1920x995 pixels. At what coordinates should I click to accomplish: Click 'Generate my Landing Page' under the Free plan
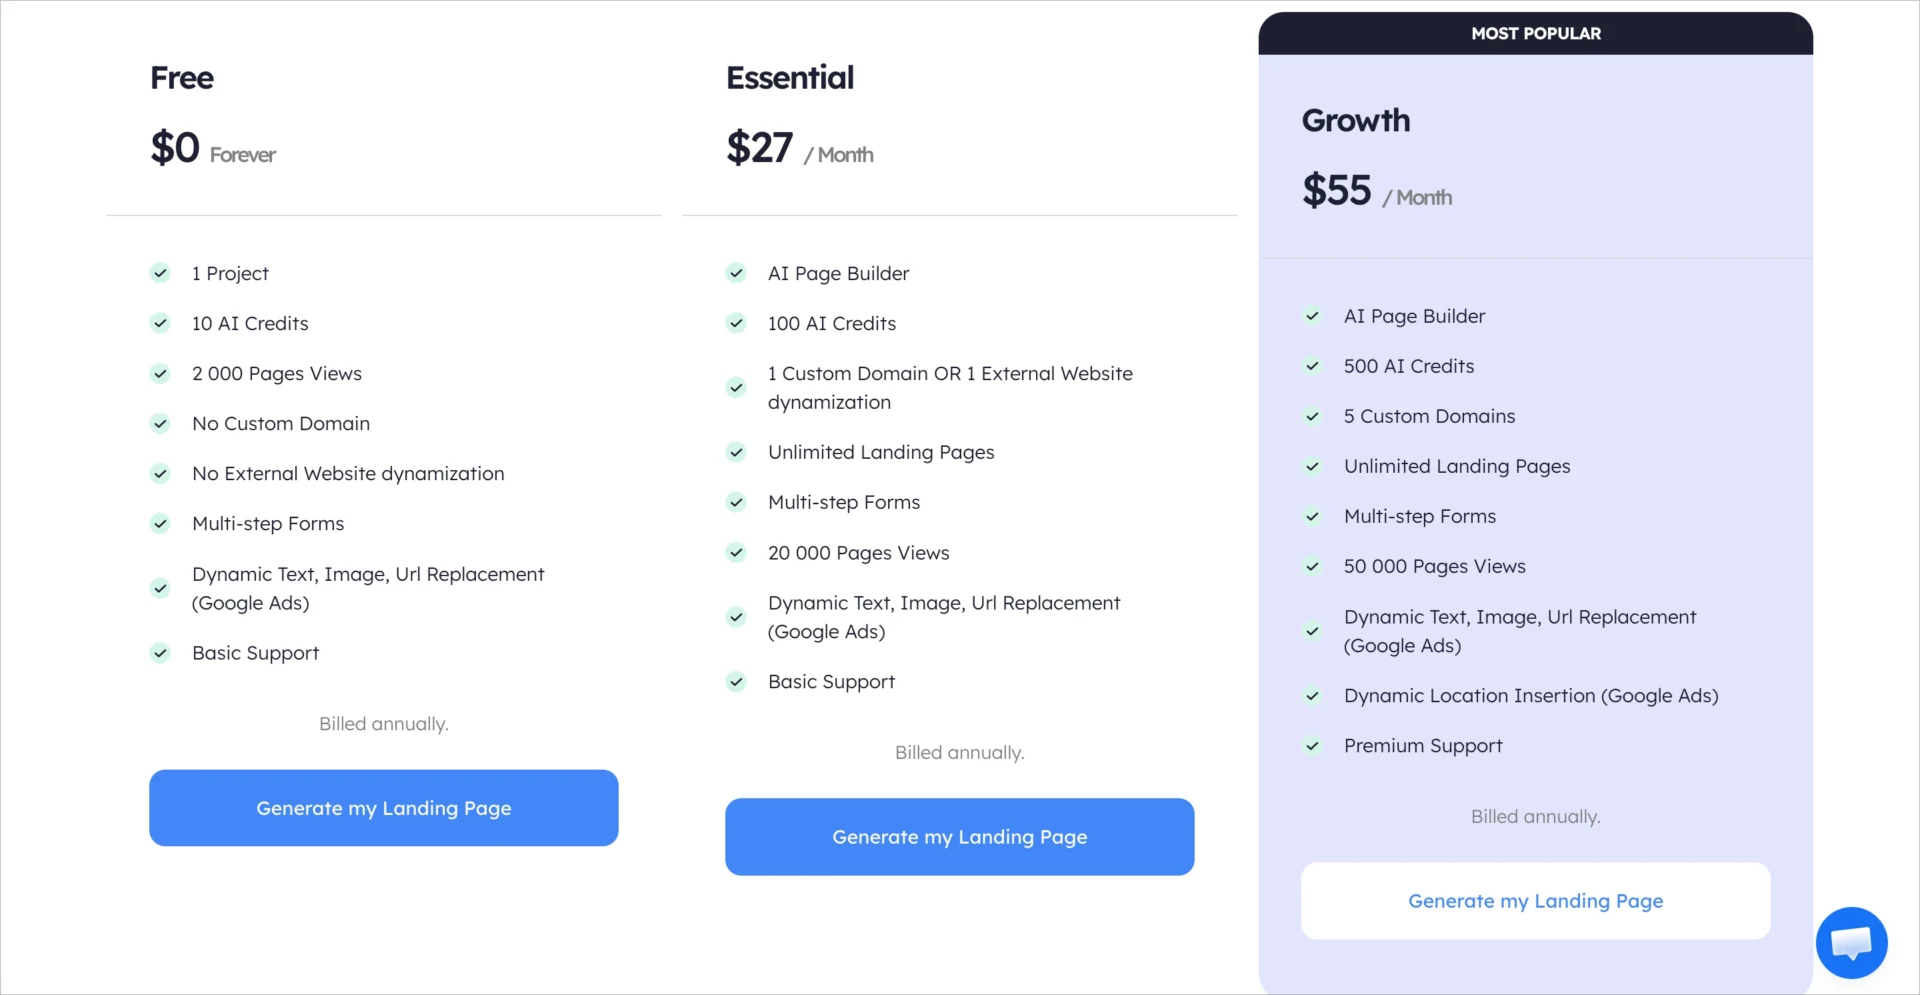click(383, 807)
